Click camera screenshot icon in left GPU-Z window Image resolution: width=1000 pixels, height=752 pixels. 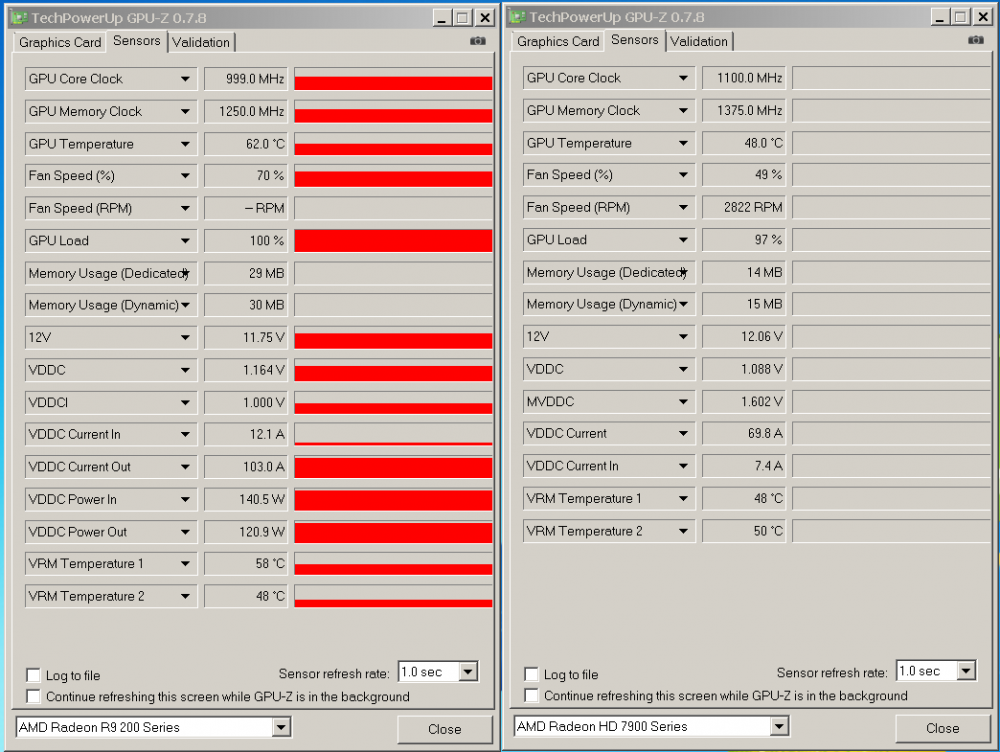(478, 41)
